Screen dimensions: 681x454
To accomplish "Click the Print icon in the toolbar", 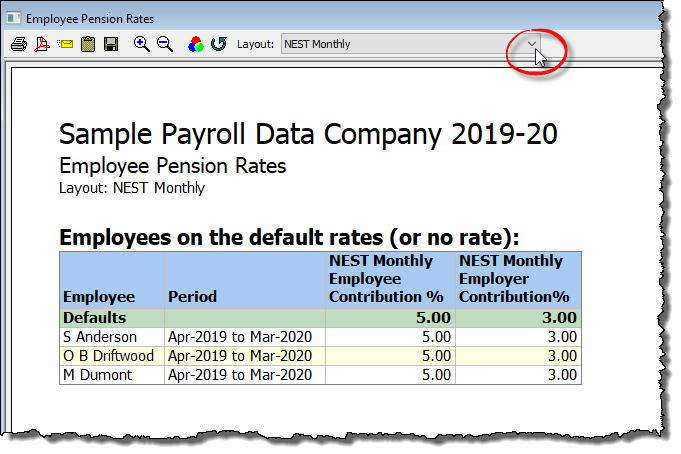I will (x=19, y=44).
